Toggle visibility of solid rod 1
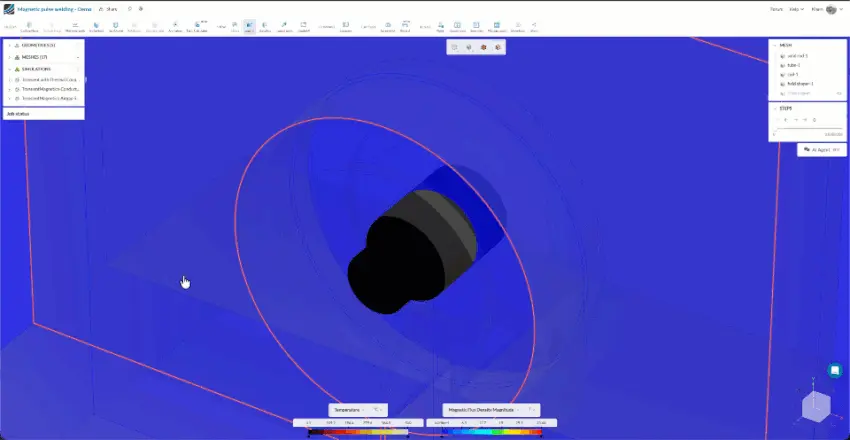Viewport: 850px width, 440px height. pyautogui.click(x=782, y=56)
